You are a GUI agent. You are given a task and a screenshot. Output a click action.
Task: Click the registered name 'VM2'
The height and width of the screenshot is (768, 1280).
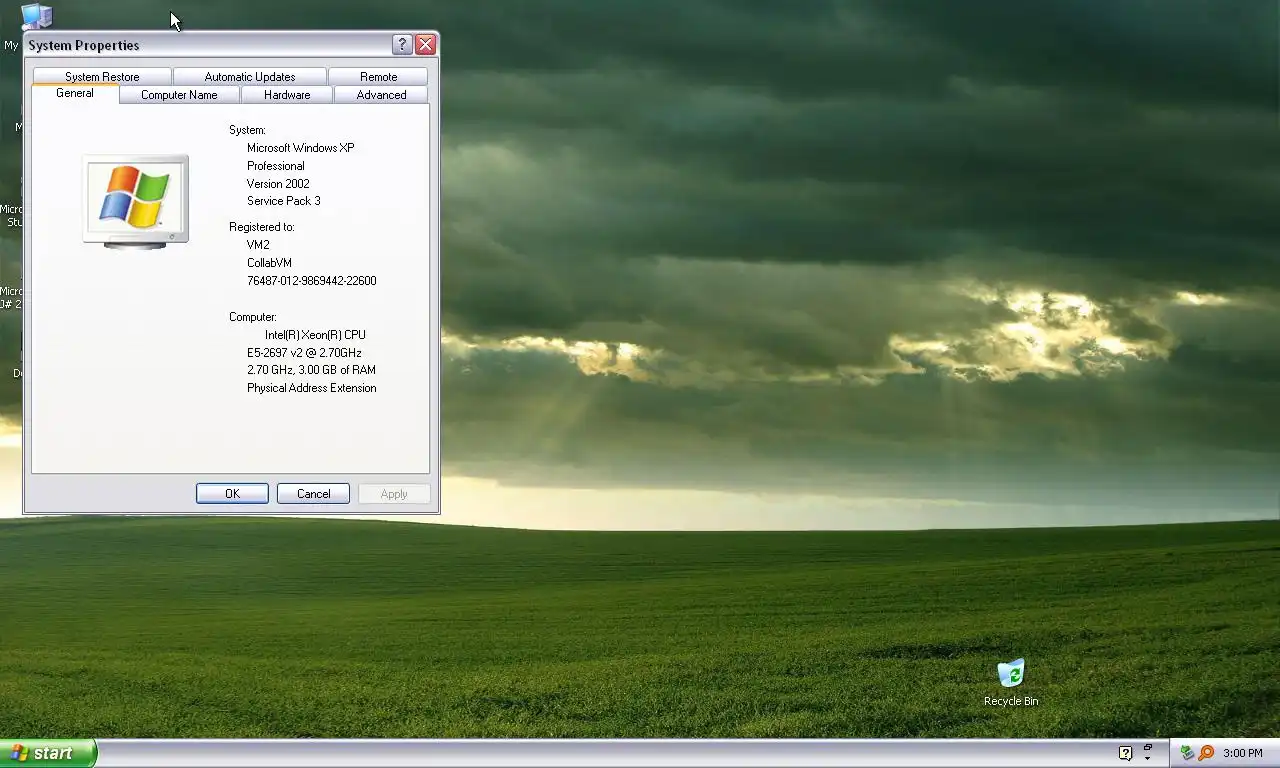click(258, 245)
